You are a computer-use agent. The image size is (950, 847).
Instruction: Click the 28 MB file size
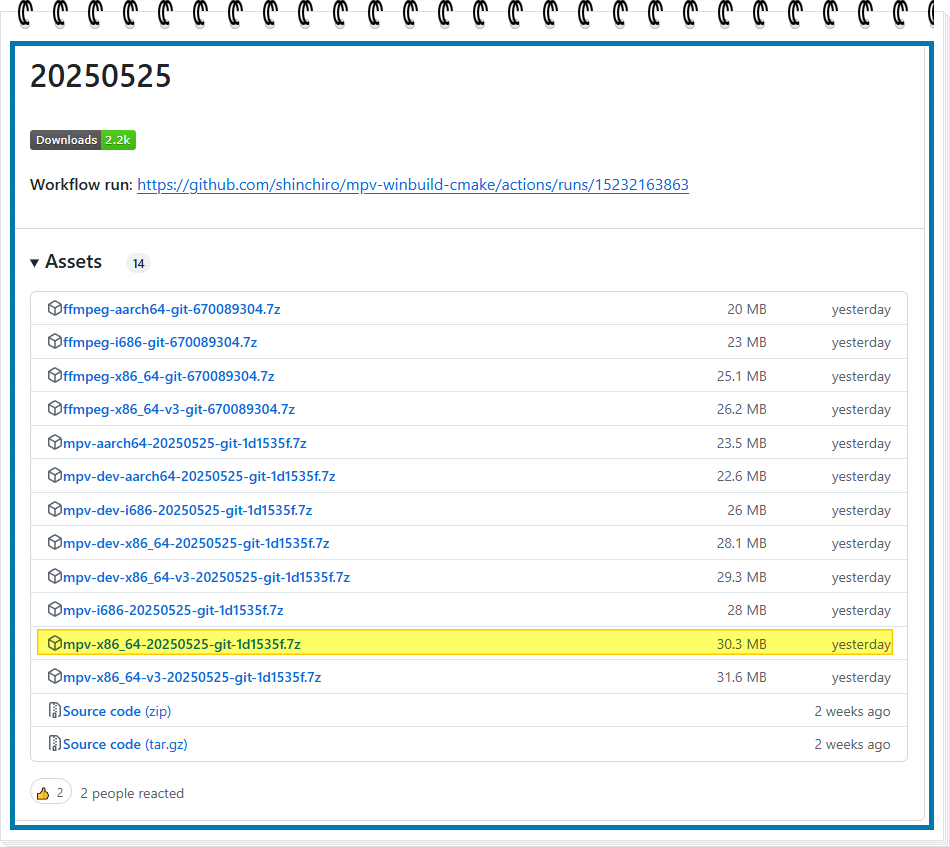(747, 610)
